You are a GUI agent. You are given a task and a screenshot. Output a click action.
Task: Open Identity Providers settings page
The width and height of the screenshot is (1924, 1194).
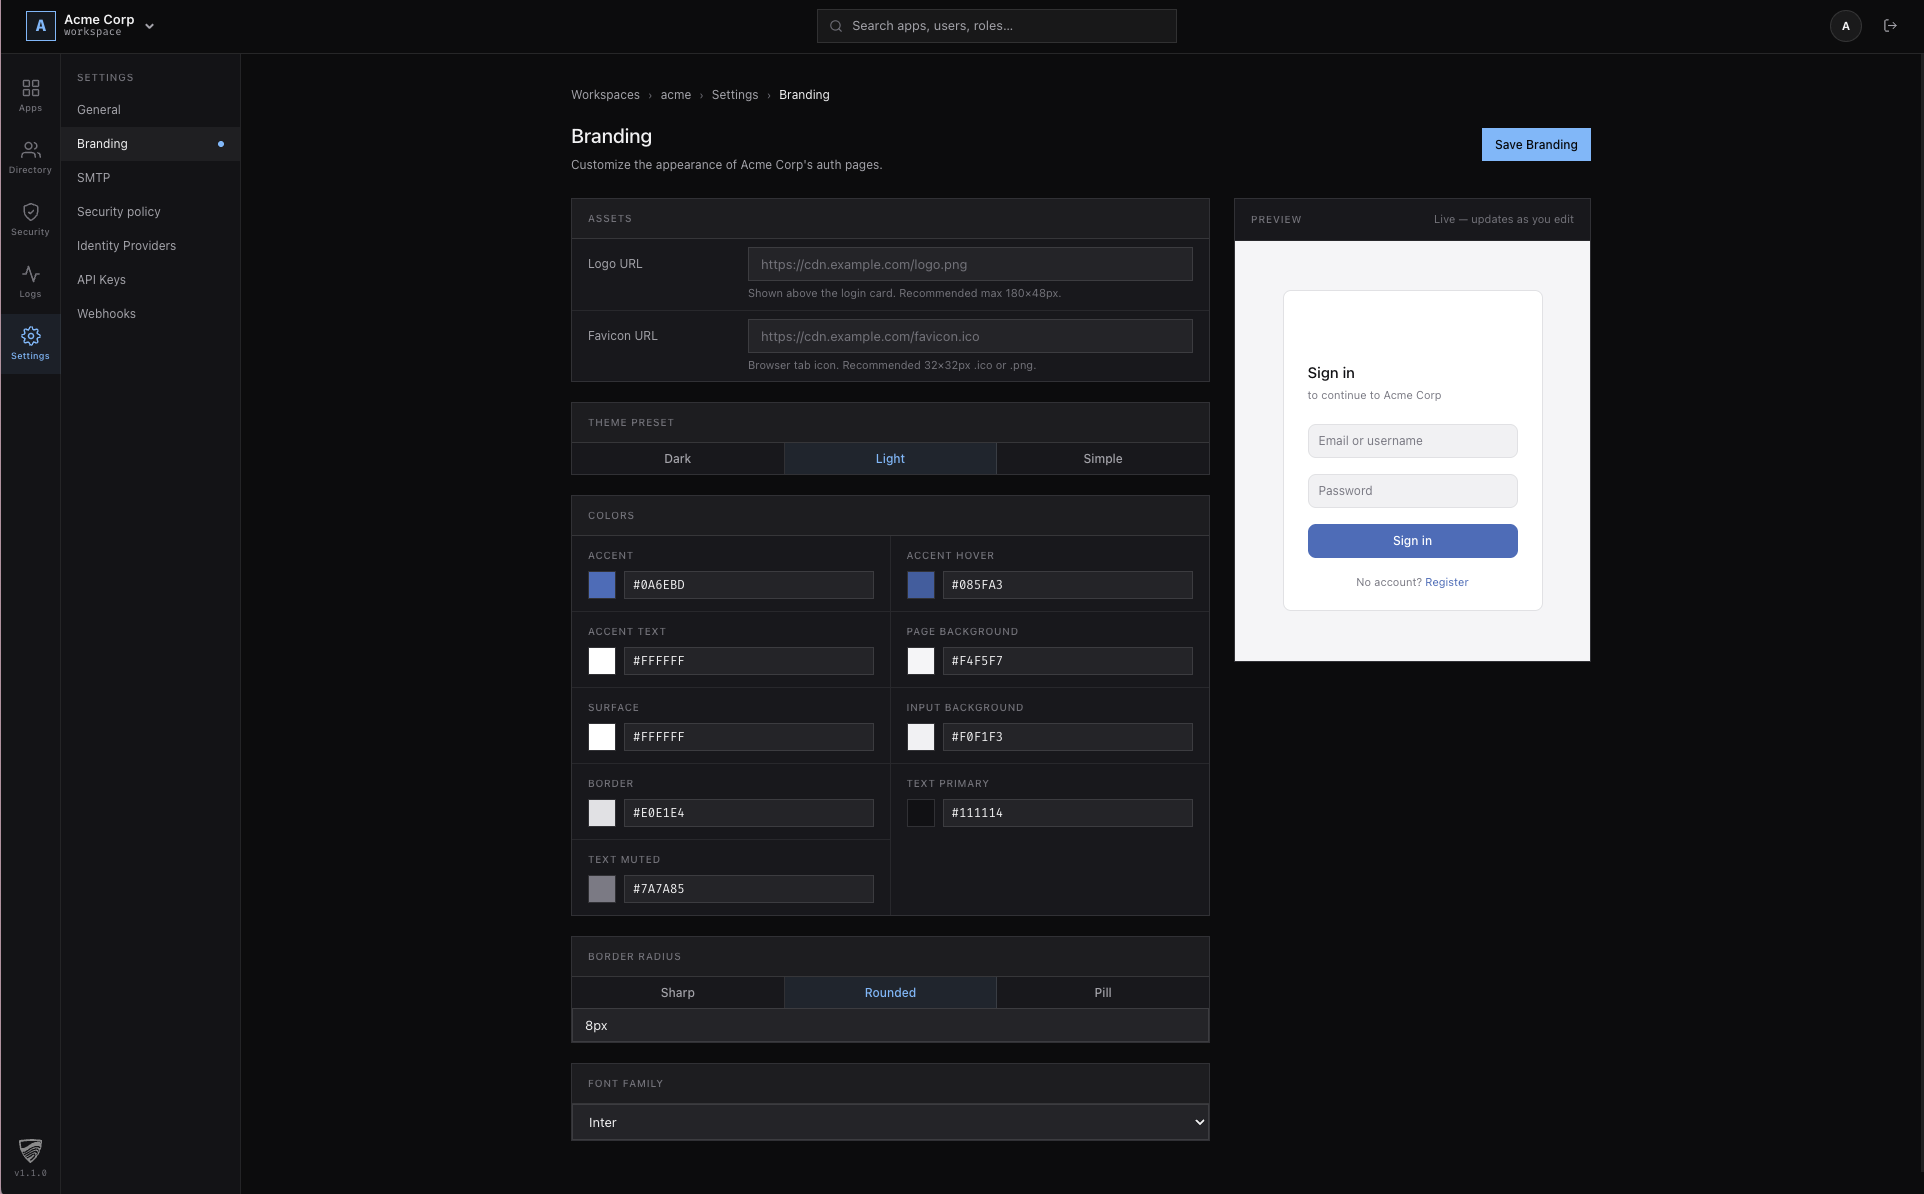[x=126, y=246]
